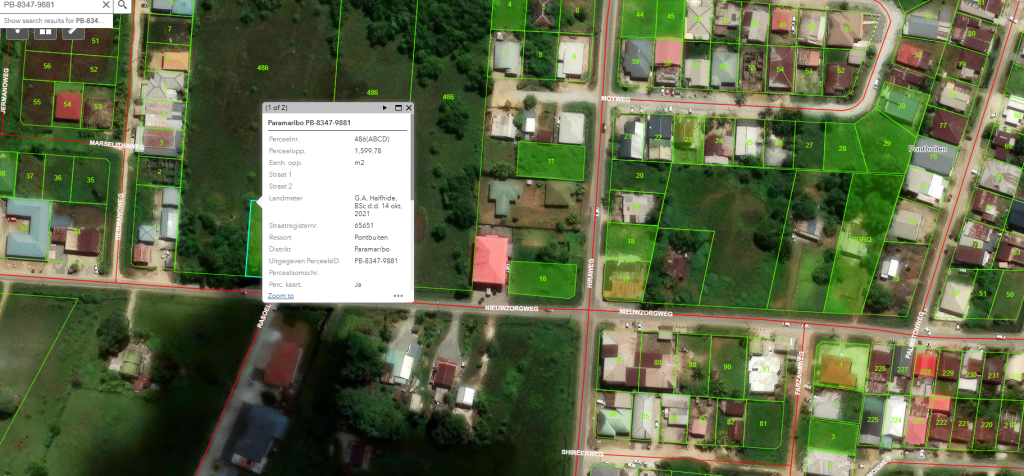The height and width of the screenshot is (476, 1024).
Task: Click the magnifying glass search button
Action: click(x=122, y=5)
